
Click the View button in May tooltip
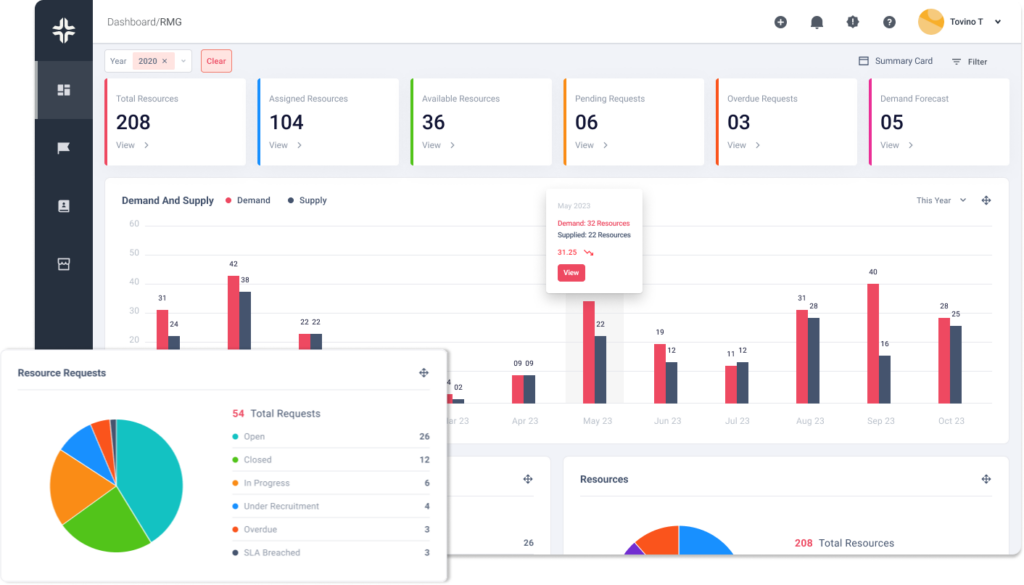(x=571, y=272)
